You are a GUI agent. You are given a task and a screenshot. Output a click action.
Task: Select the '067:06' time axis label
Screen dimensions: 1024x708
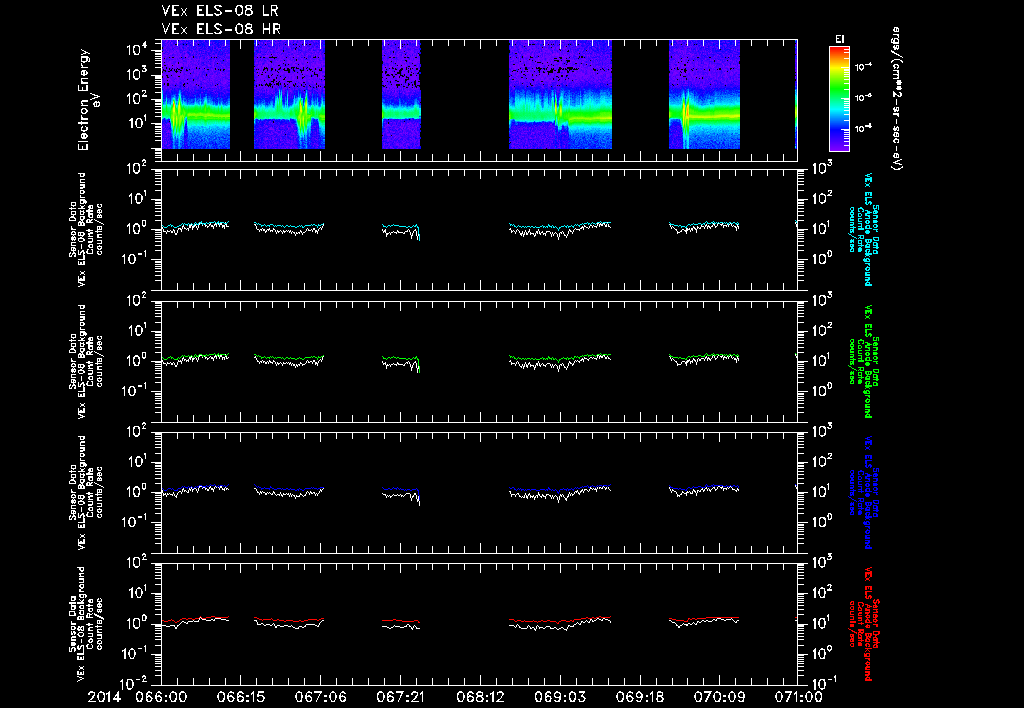(320, 697)
